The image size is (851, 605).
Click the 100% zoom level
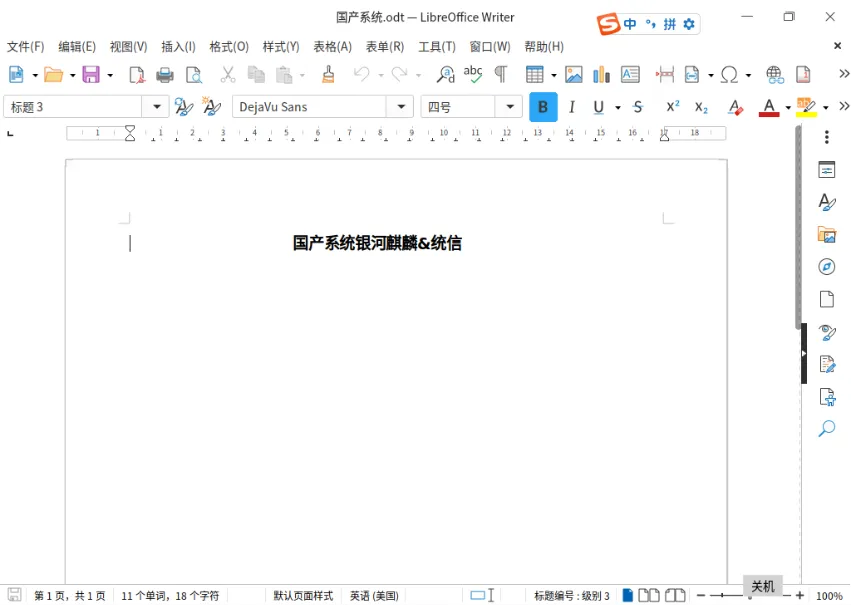[829, 596]
